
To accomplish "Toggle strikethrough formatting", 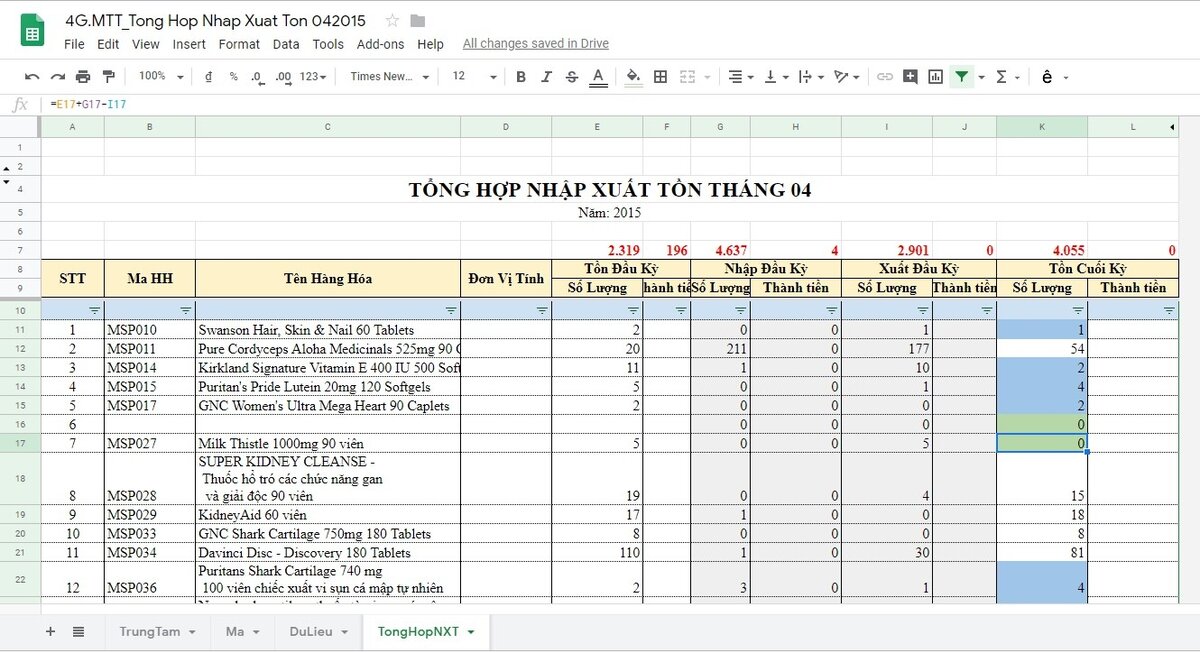I will (572, 77).
